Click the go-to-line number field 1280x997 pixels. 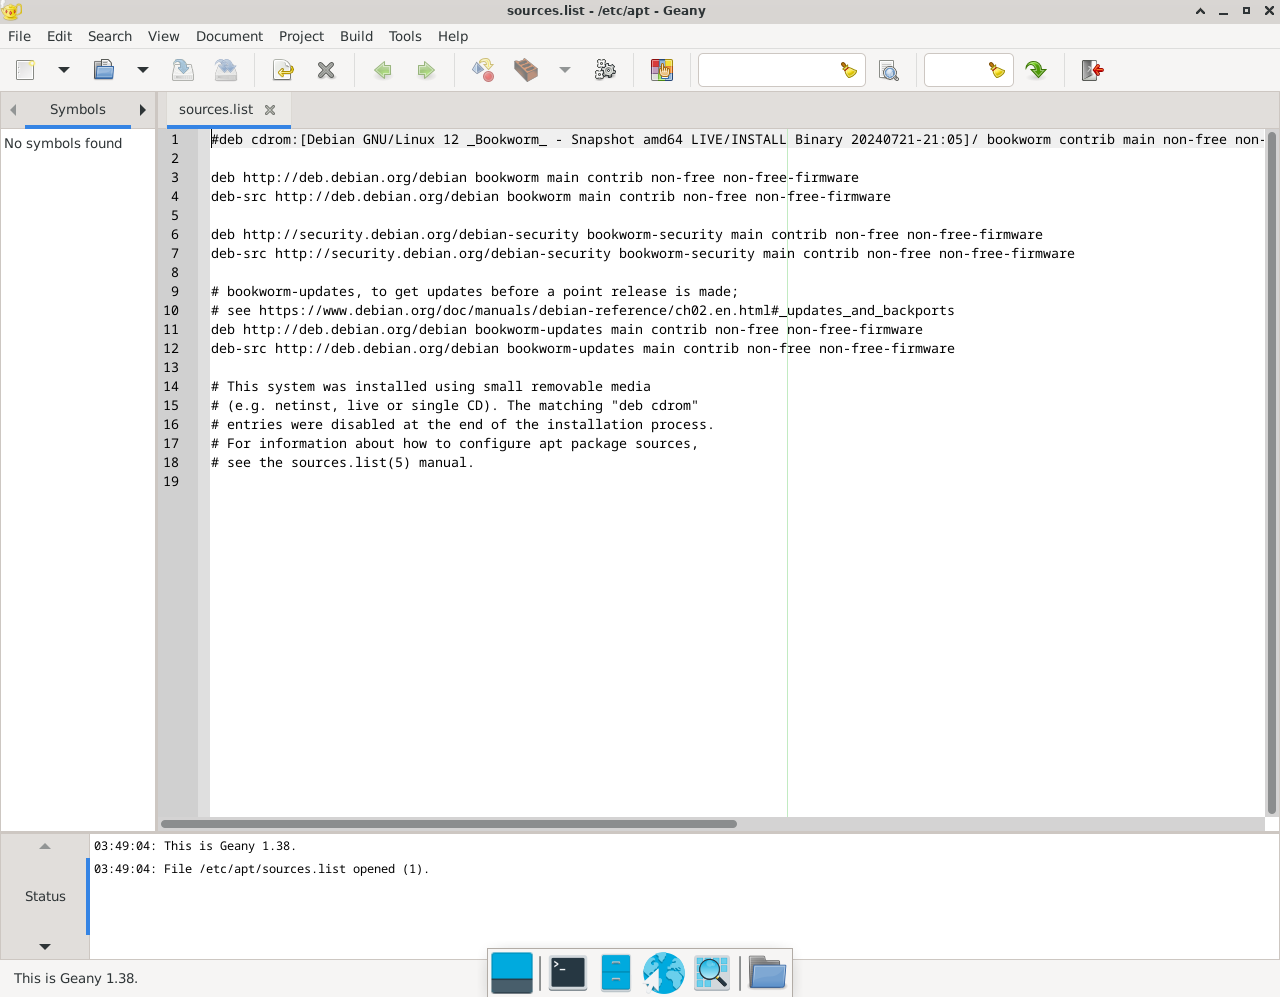954,70
